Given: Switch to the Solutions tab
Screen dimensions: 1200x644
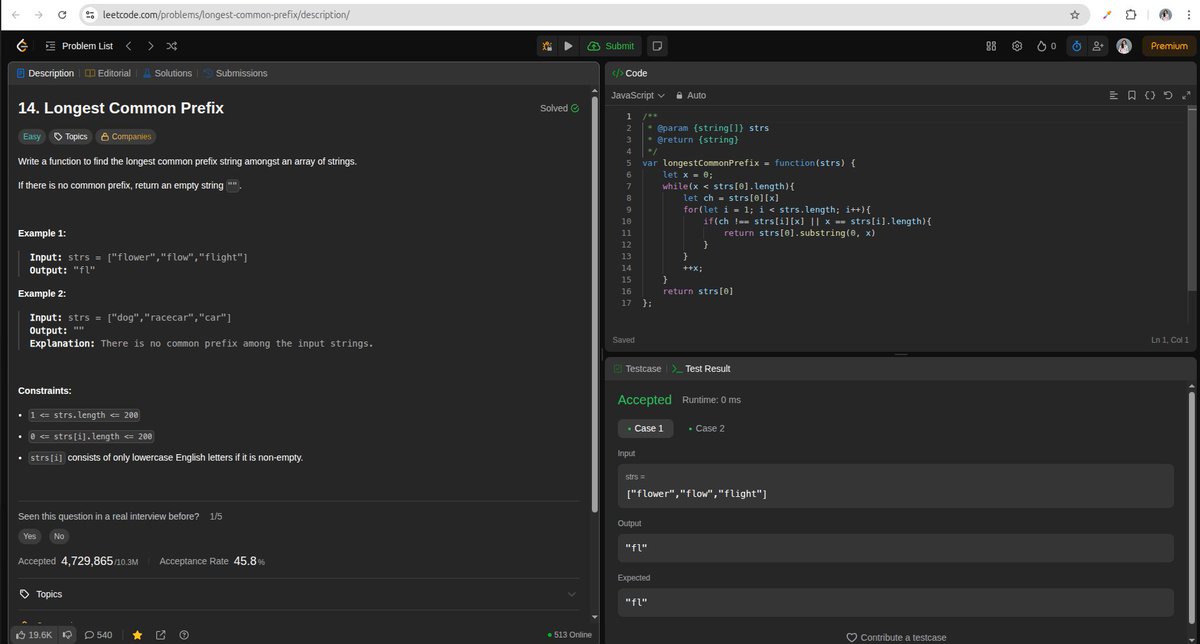Looking at the screenshot, I should (x=167, y=73).
